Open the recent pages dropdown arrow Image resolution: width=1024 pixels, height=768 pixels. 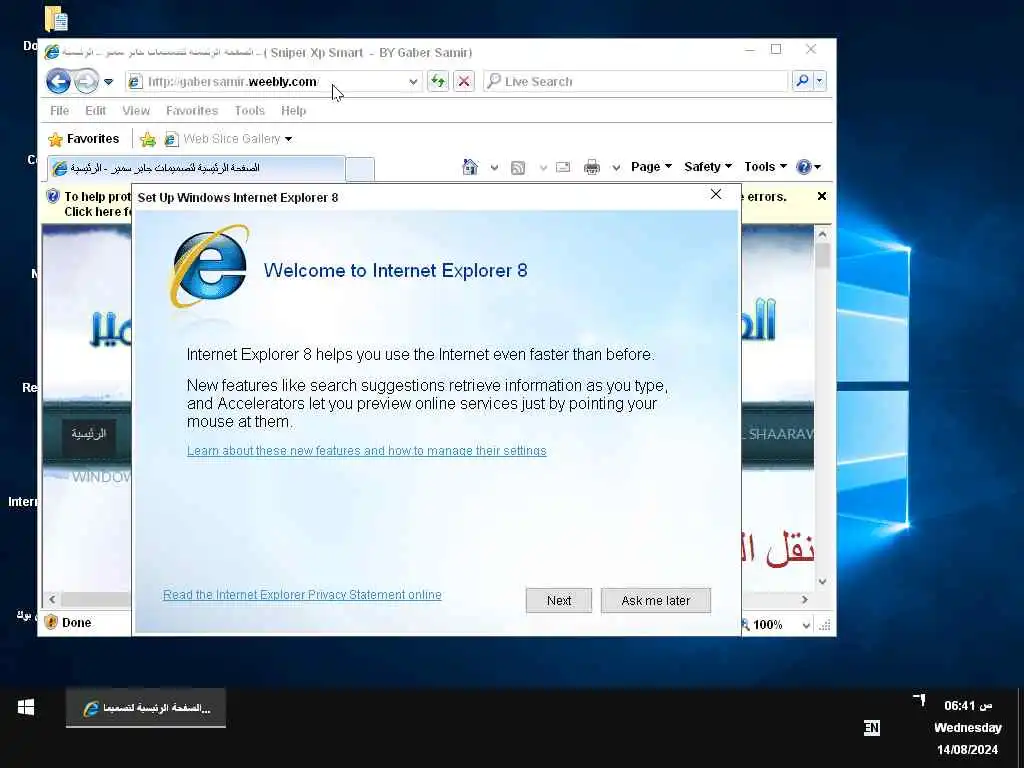108,82
